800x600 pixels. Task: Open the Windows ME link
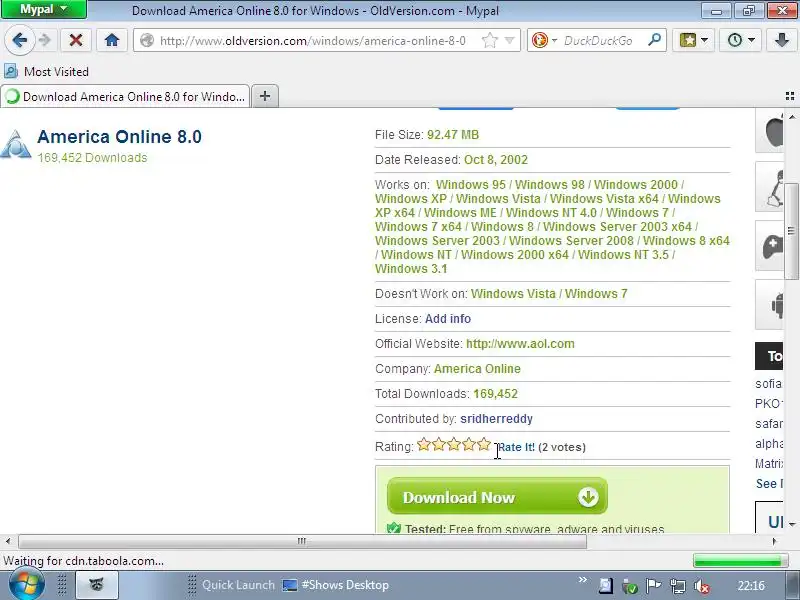tap(460, 213)
